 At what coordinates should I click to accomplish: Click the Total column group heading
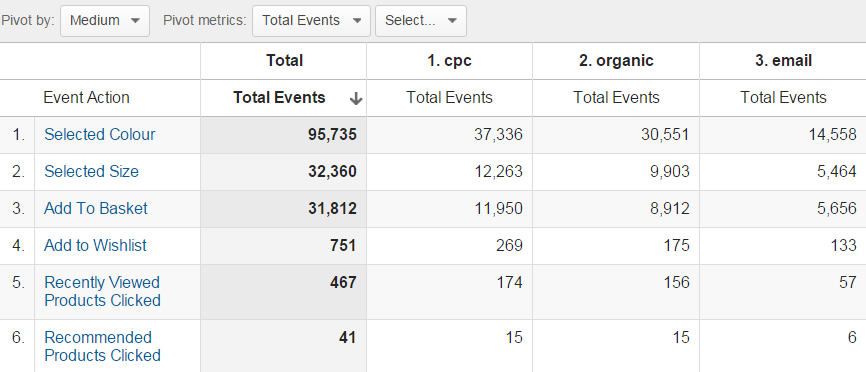click(x=284, y=61)
